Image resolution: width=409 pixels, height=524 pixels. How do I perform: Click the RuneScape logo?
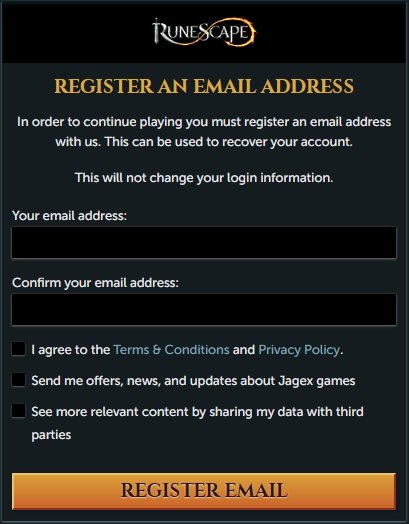[x=204, y=32]
